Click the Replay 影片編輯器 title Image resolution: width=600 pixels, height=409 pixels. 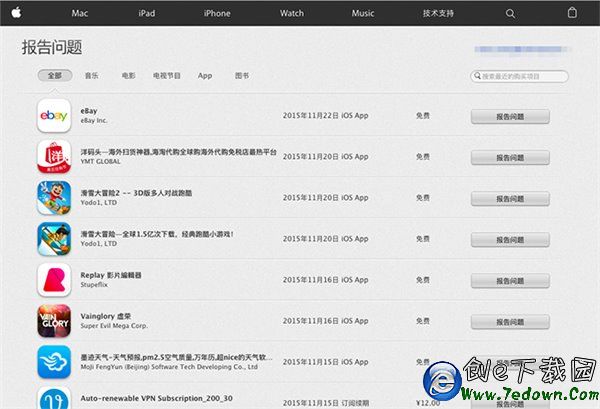(x=111, y=275)
